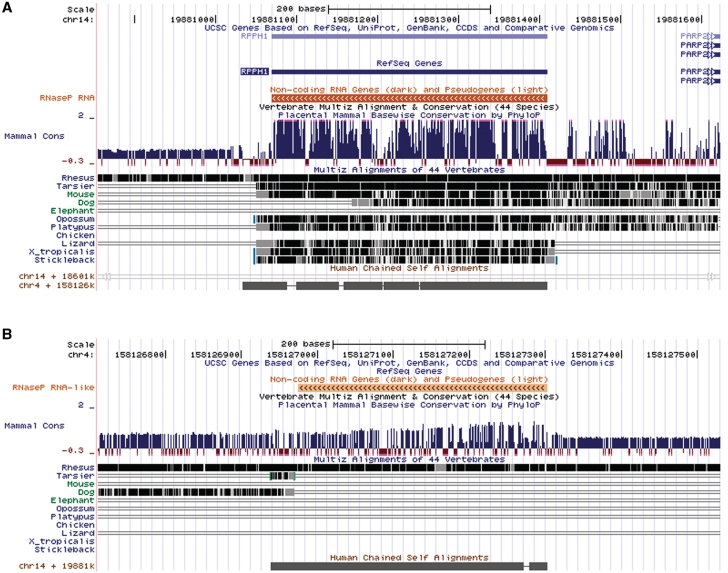Screen dimensions: 728x573
Task: Select the Tarsier species label in panel A
Action: click(75, 186)
